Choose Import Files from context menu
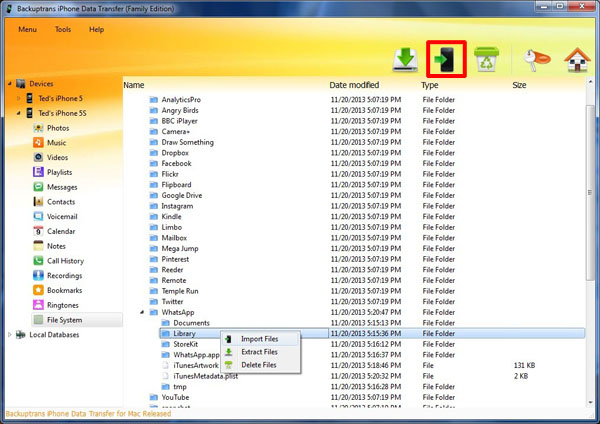The width and height of the screenshot is (600, 424). click(x=259, y=339)
